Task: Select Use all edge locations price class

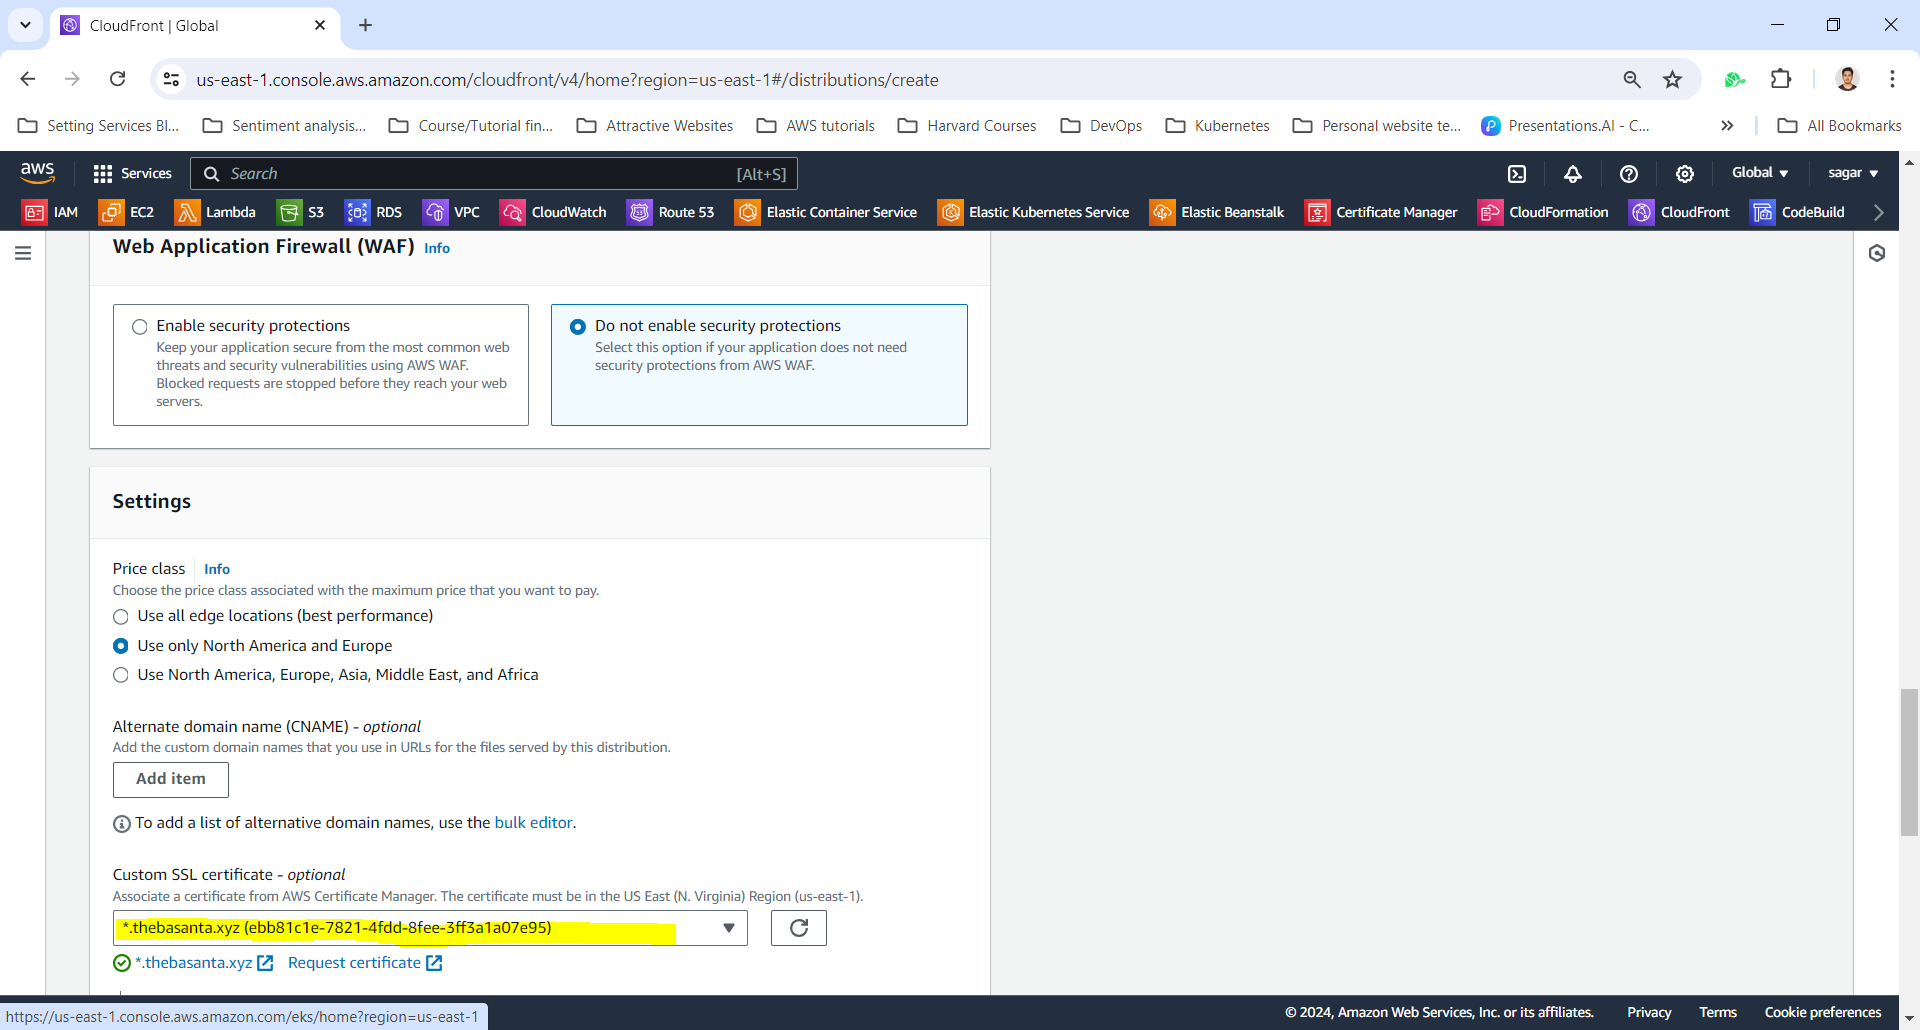Action: [121, 617]
